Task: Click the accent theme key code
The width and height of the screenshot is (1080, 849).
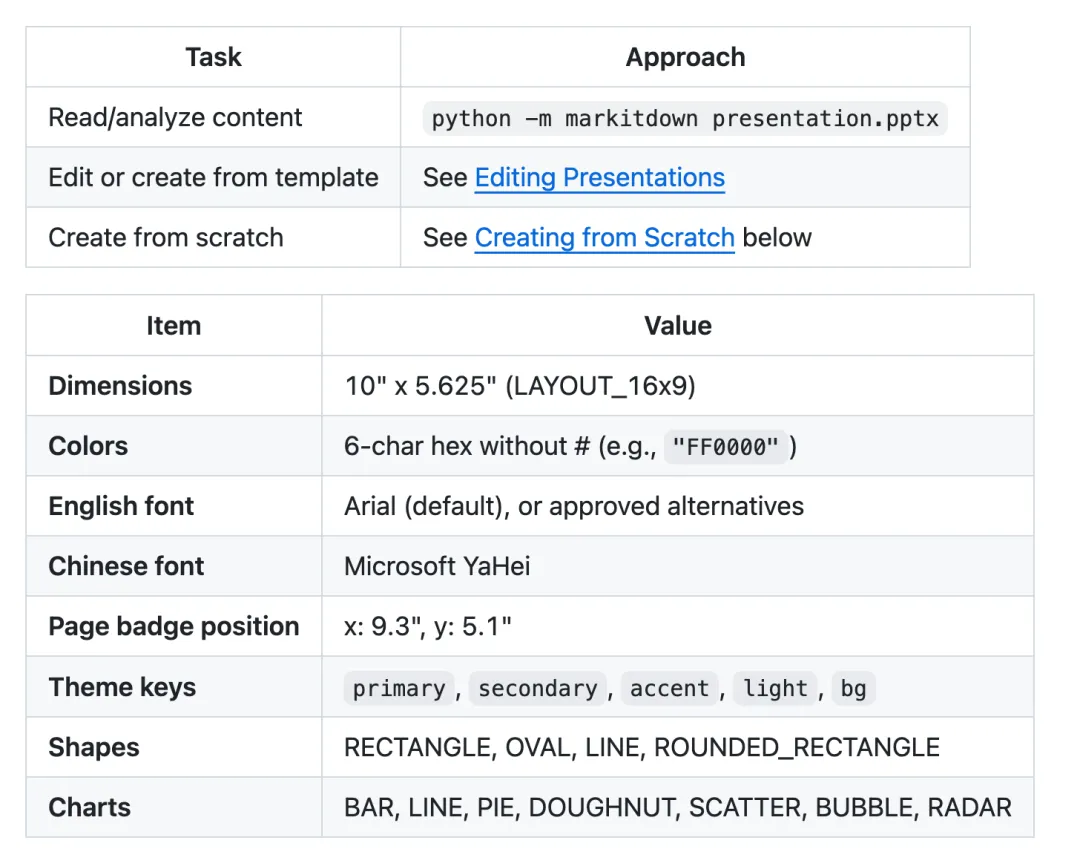Action: click(x=669, y=688)
